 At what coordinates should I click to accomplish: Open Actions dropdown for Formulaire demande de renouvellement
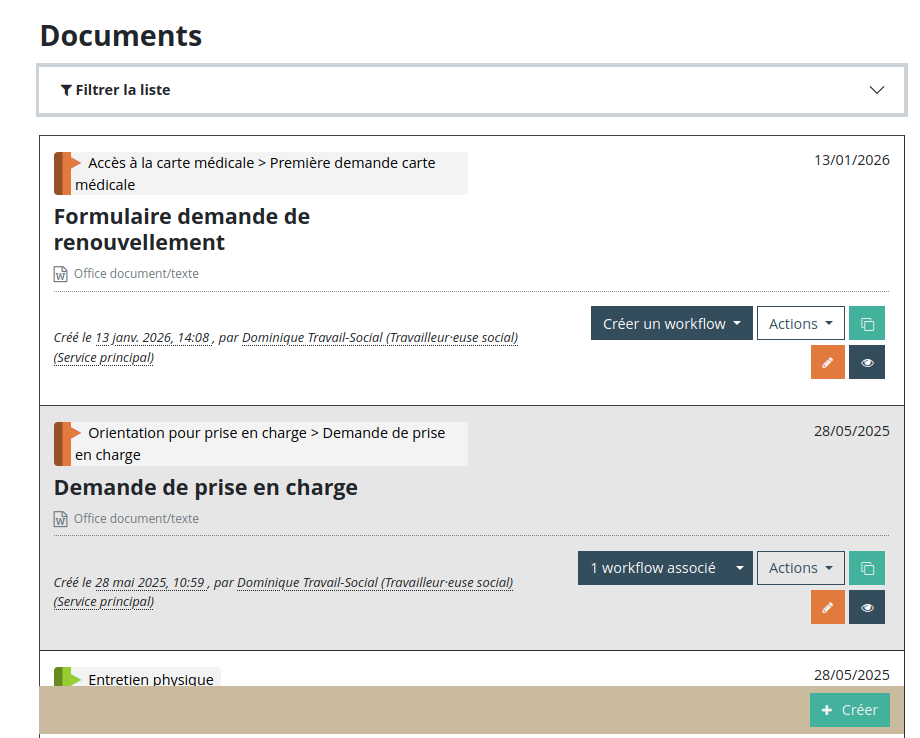tap(800, 324)
